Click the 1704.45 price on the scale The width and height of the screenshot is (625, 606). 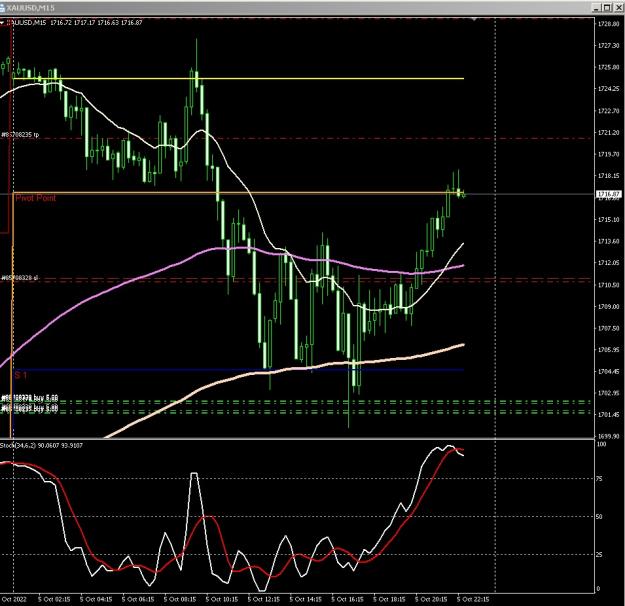(x=609, y=372)
